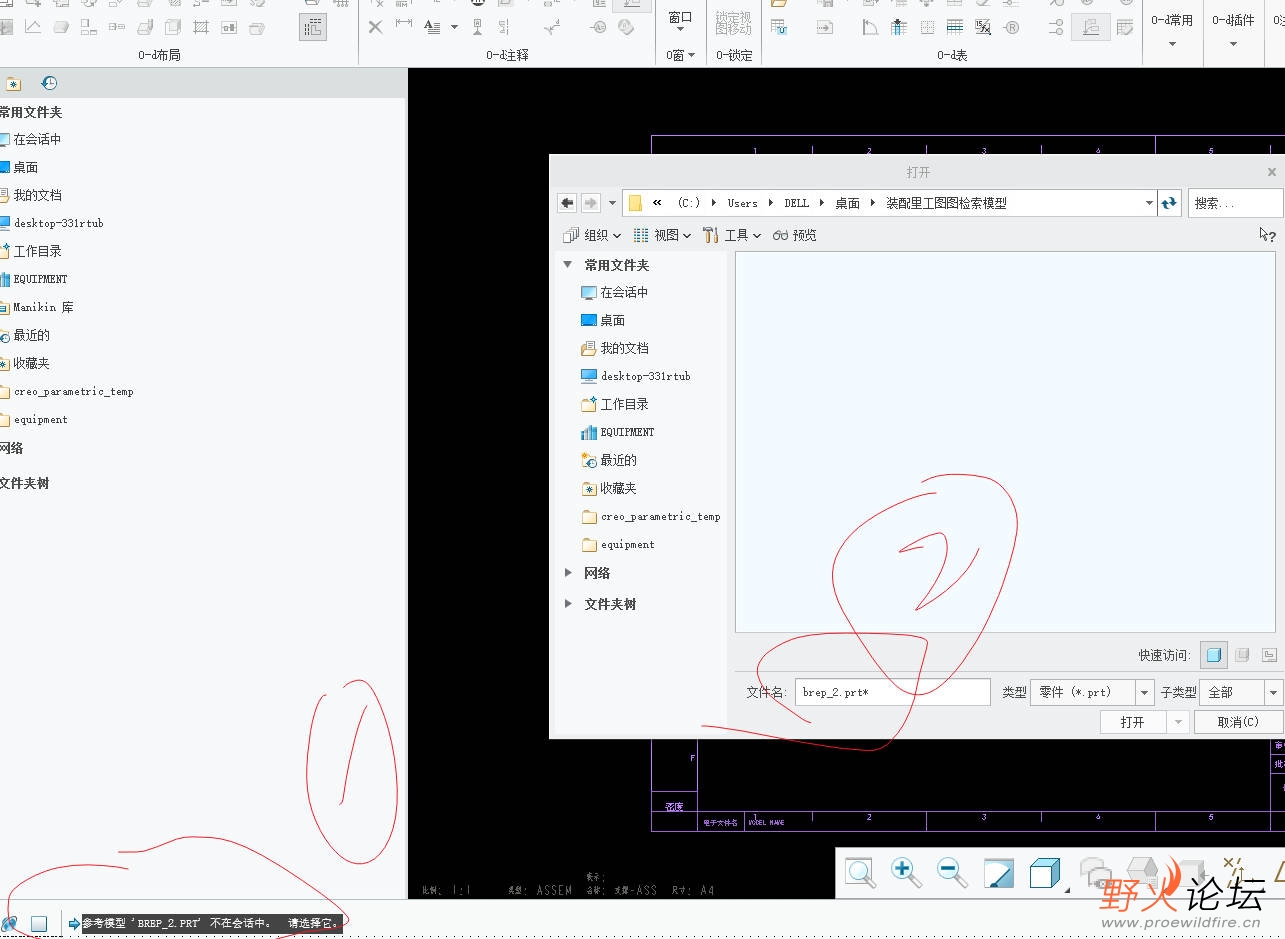The width and height of the screenshot is (1285, 939).
Task: Expand the 网络 node in the dialog tree
Action: 569,572
